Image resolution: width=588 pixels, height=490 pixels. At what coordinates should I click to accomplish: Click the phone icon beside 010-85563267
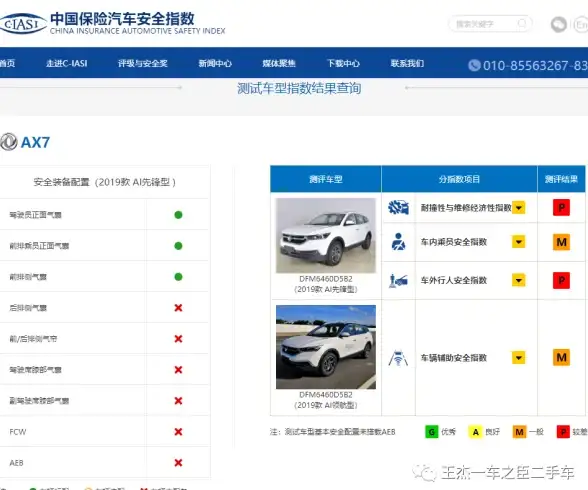474,65
